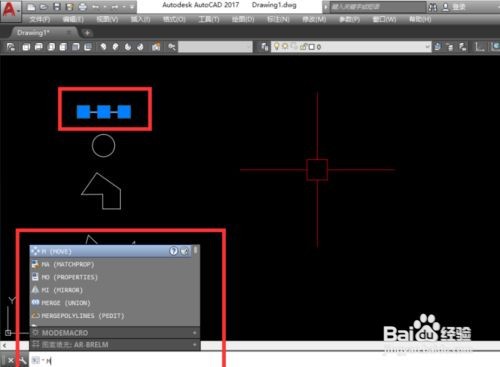Click the middle blue grip of the selected line
Image resolution: width=500 pixels, height=367 pixels.
point(104,112)
